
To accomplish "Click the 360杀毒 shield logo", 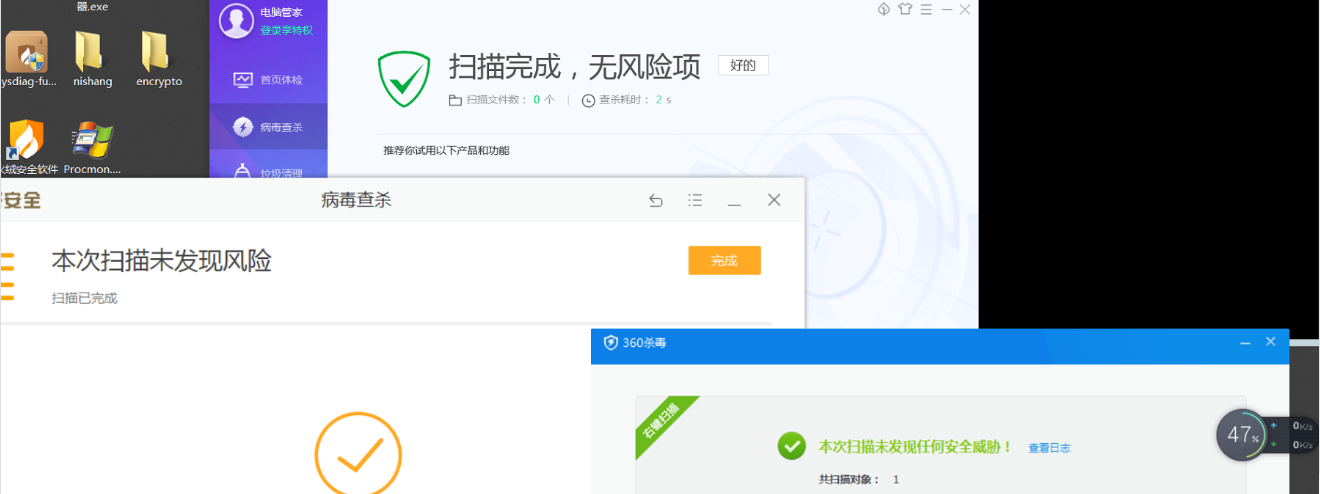I will click(611, 343).
